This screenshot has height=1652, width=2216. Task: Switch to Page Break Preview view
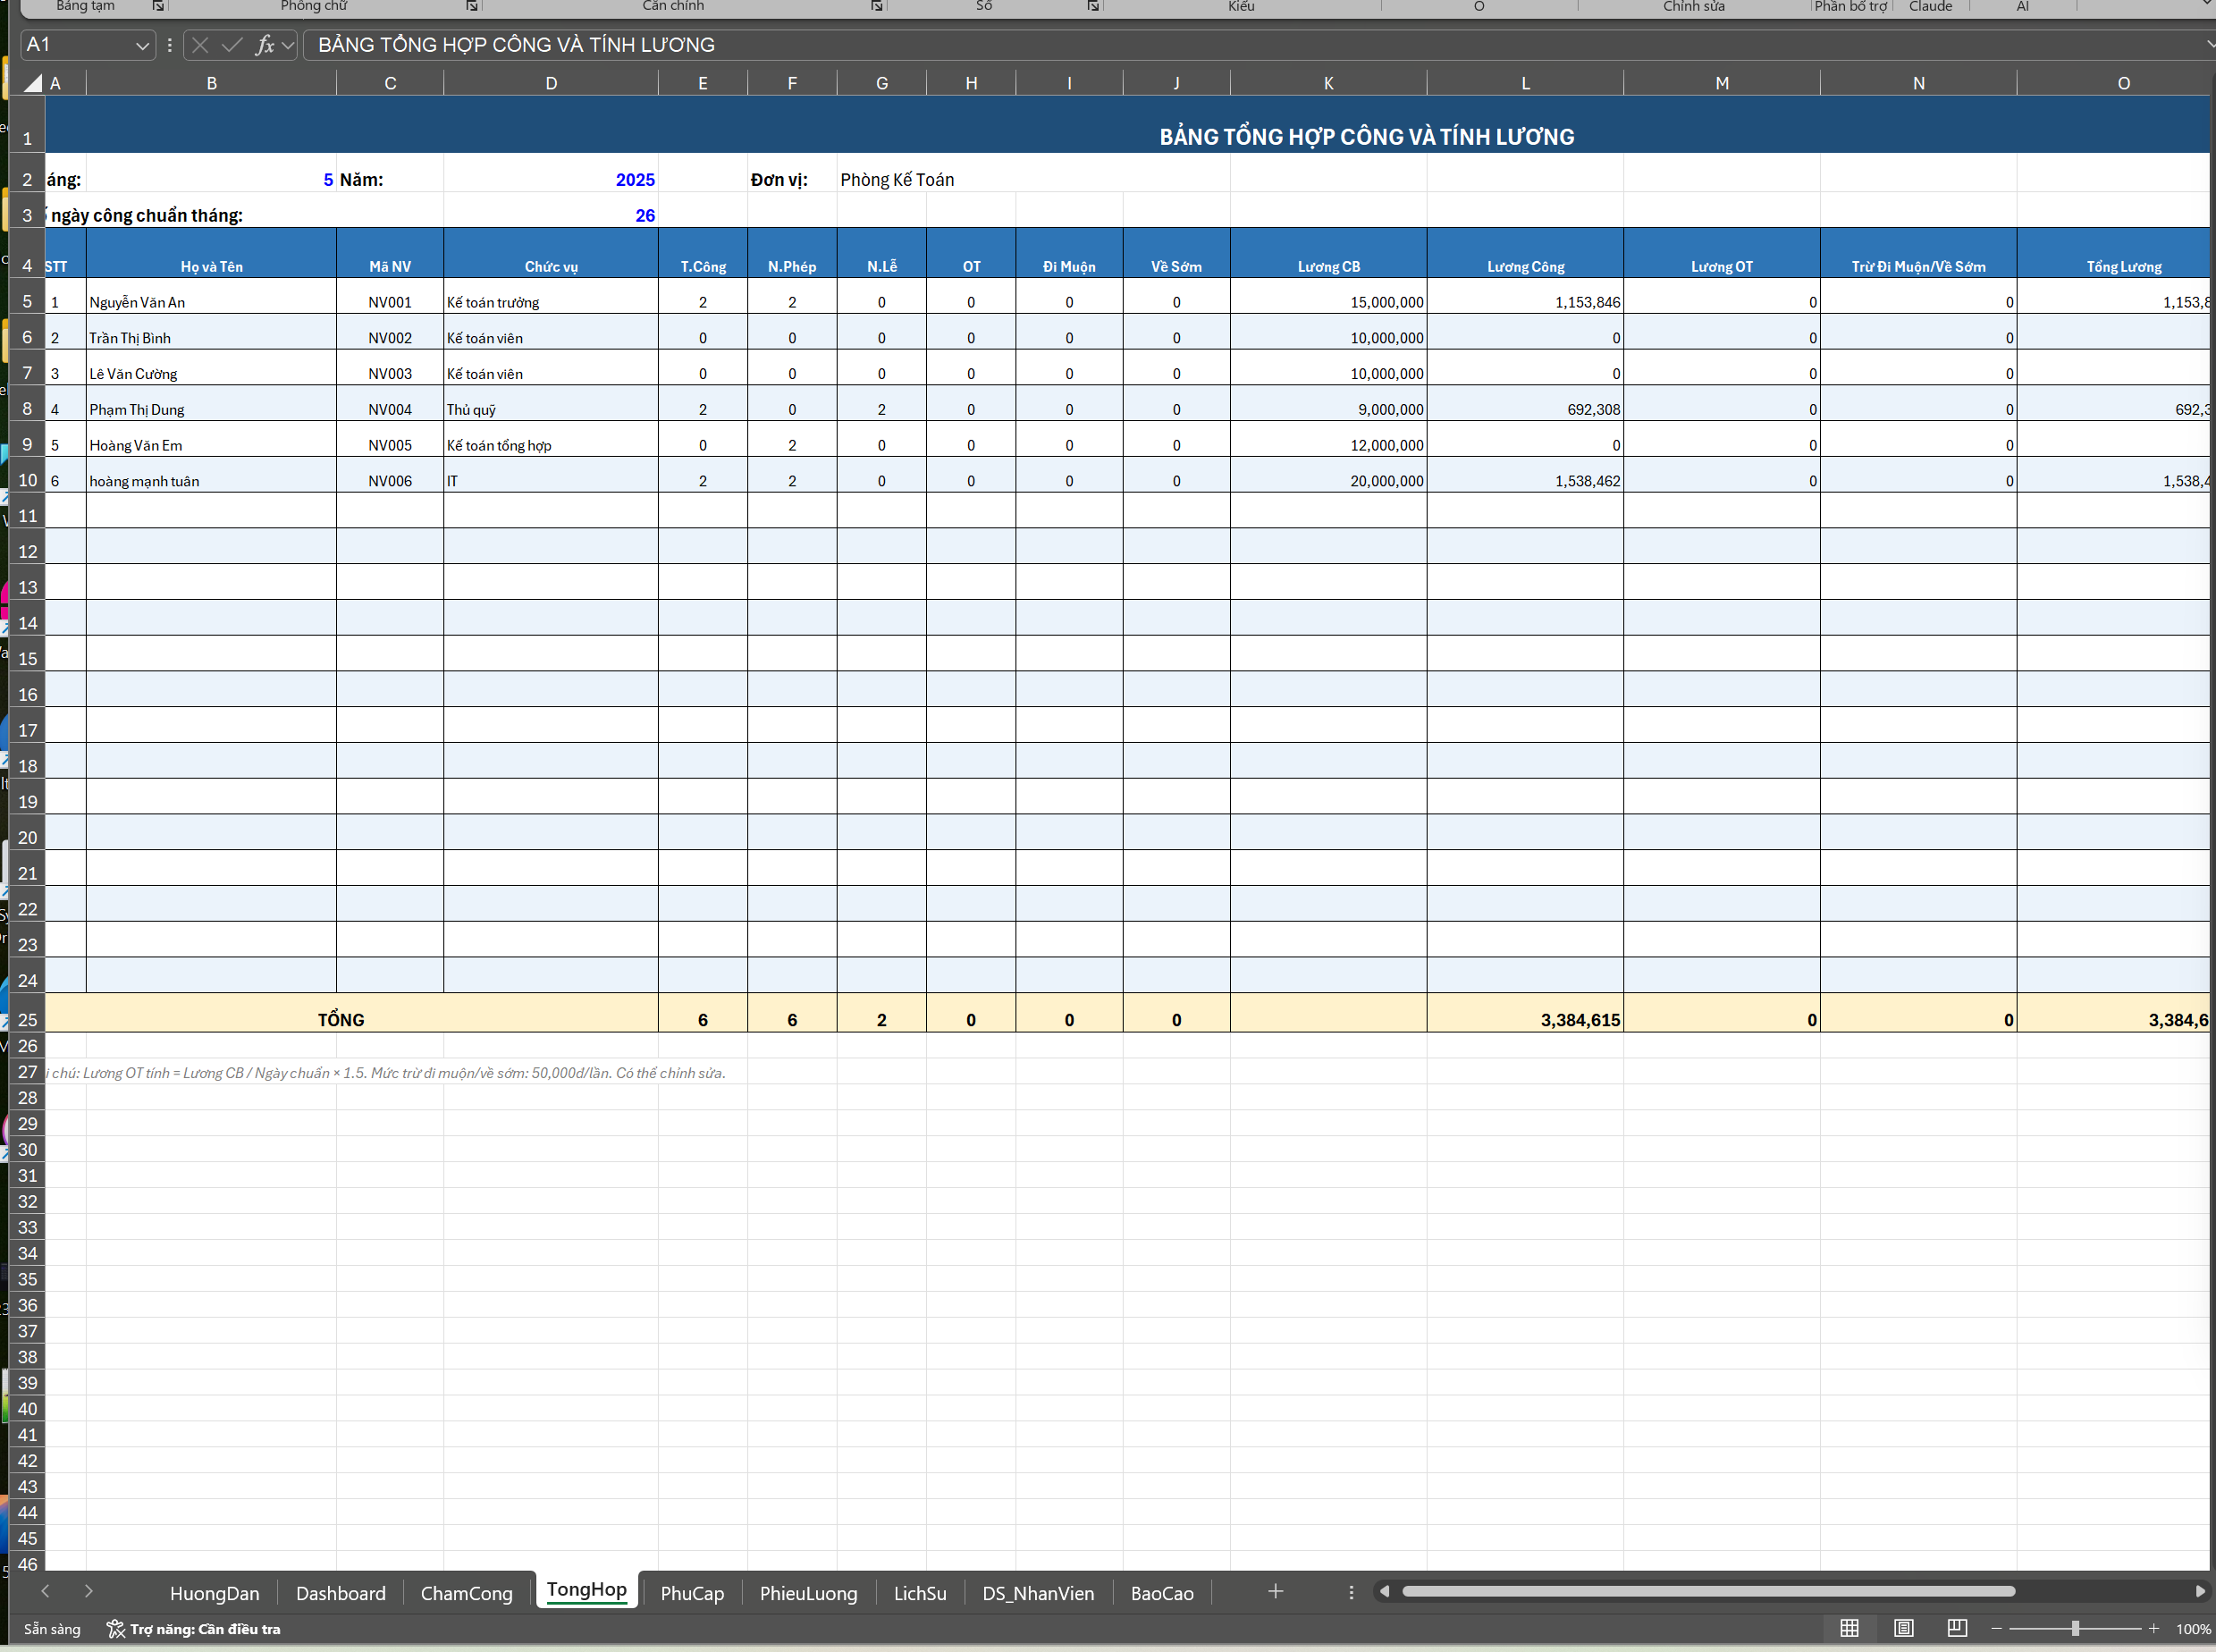[1957, 1628]
